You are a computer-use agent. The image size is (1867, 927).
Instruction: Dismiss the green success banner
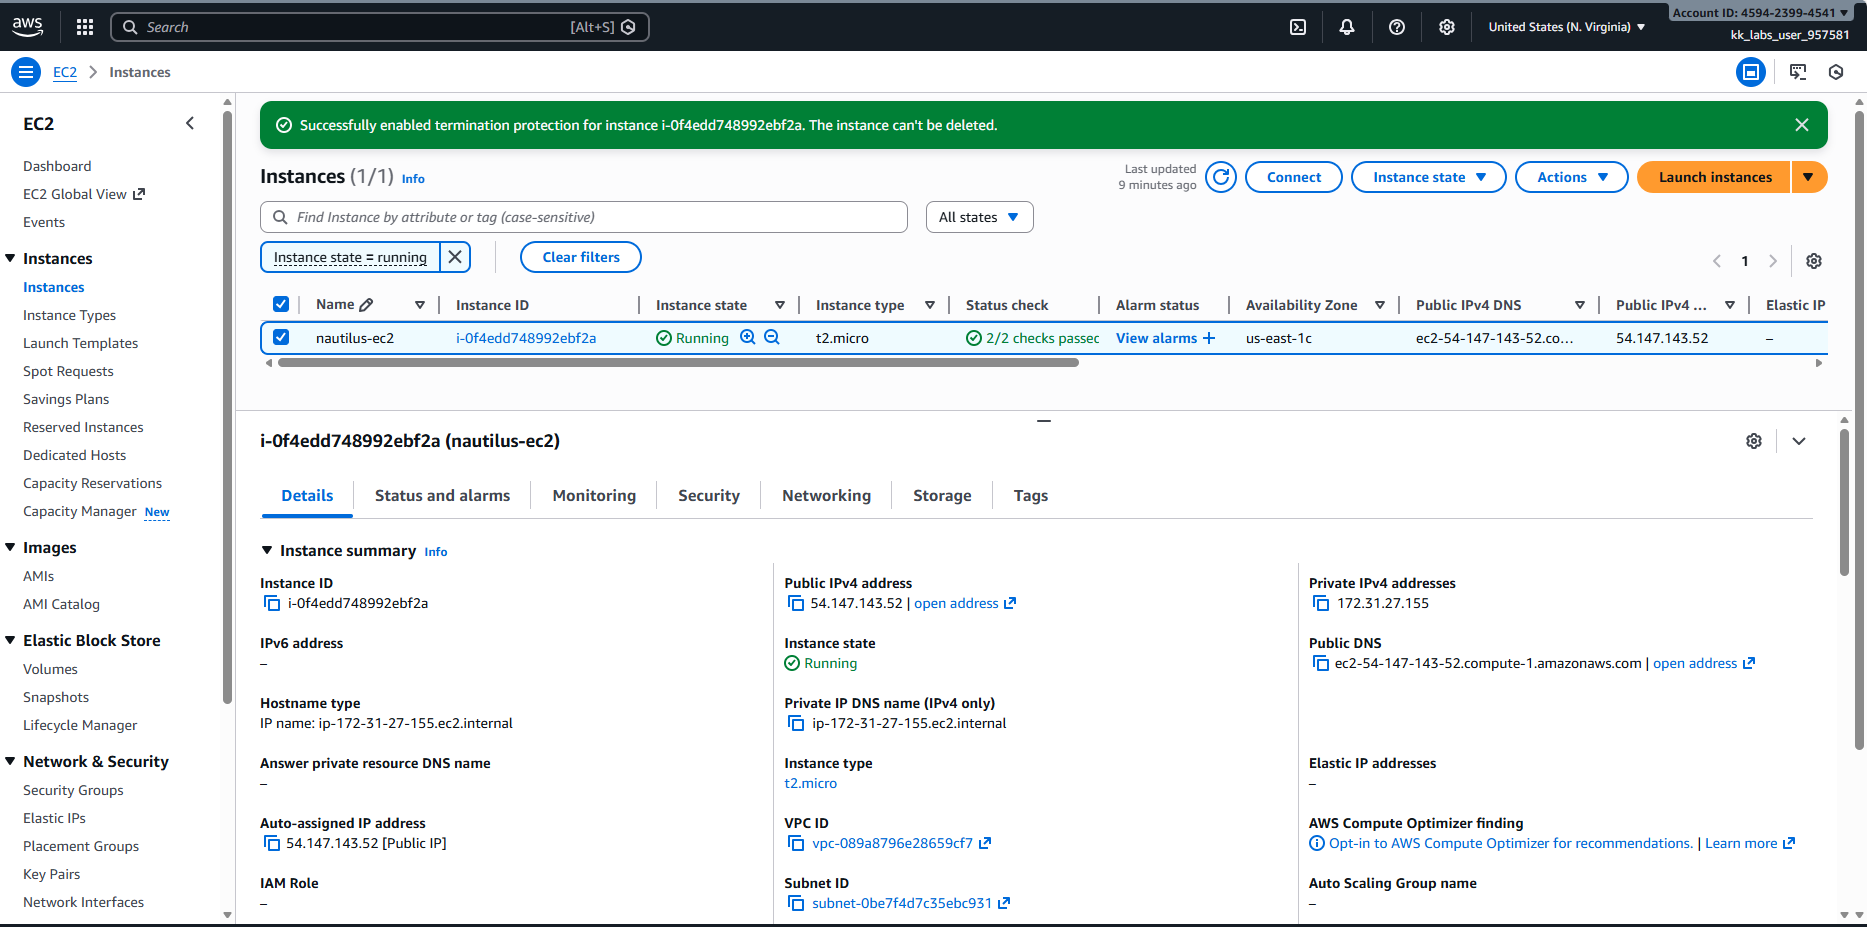click(x=1802, y=125)
